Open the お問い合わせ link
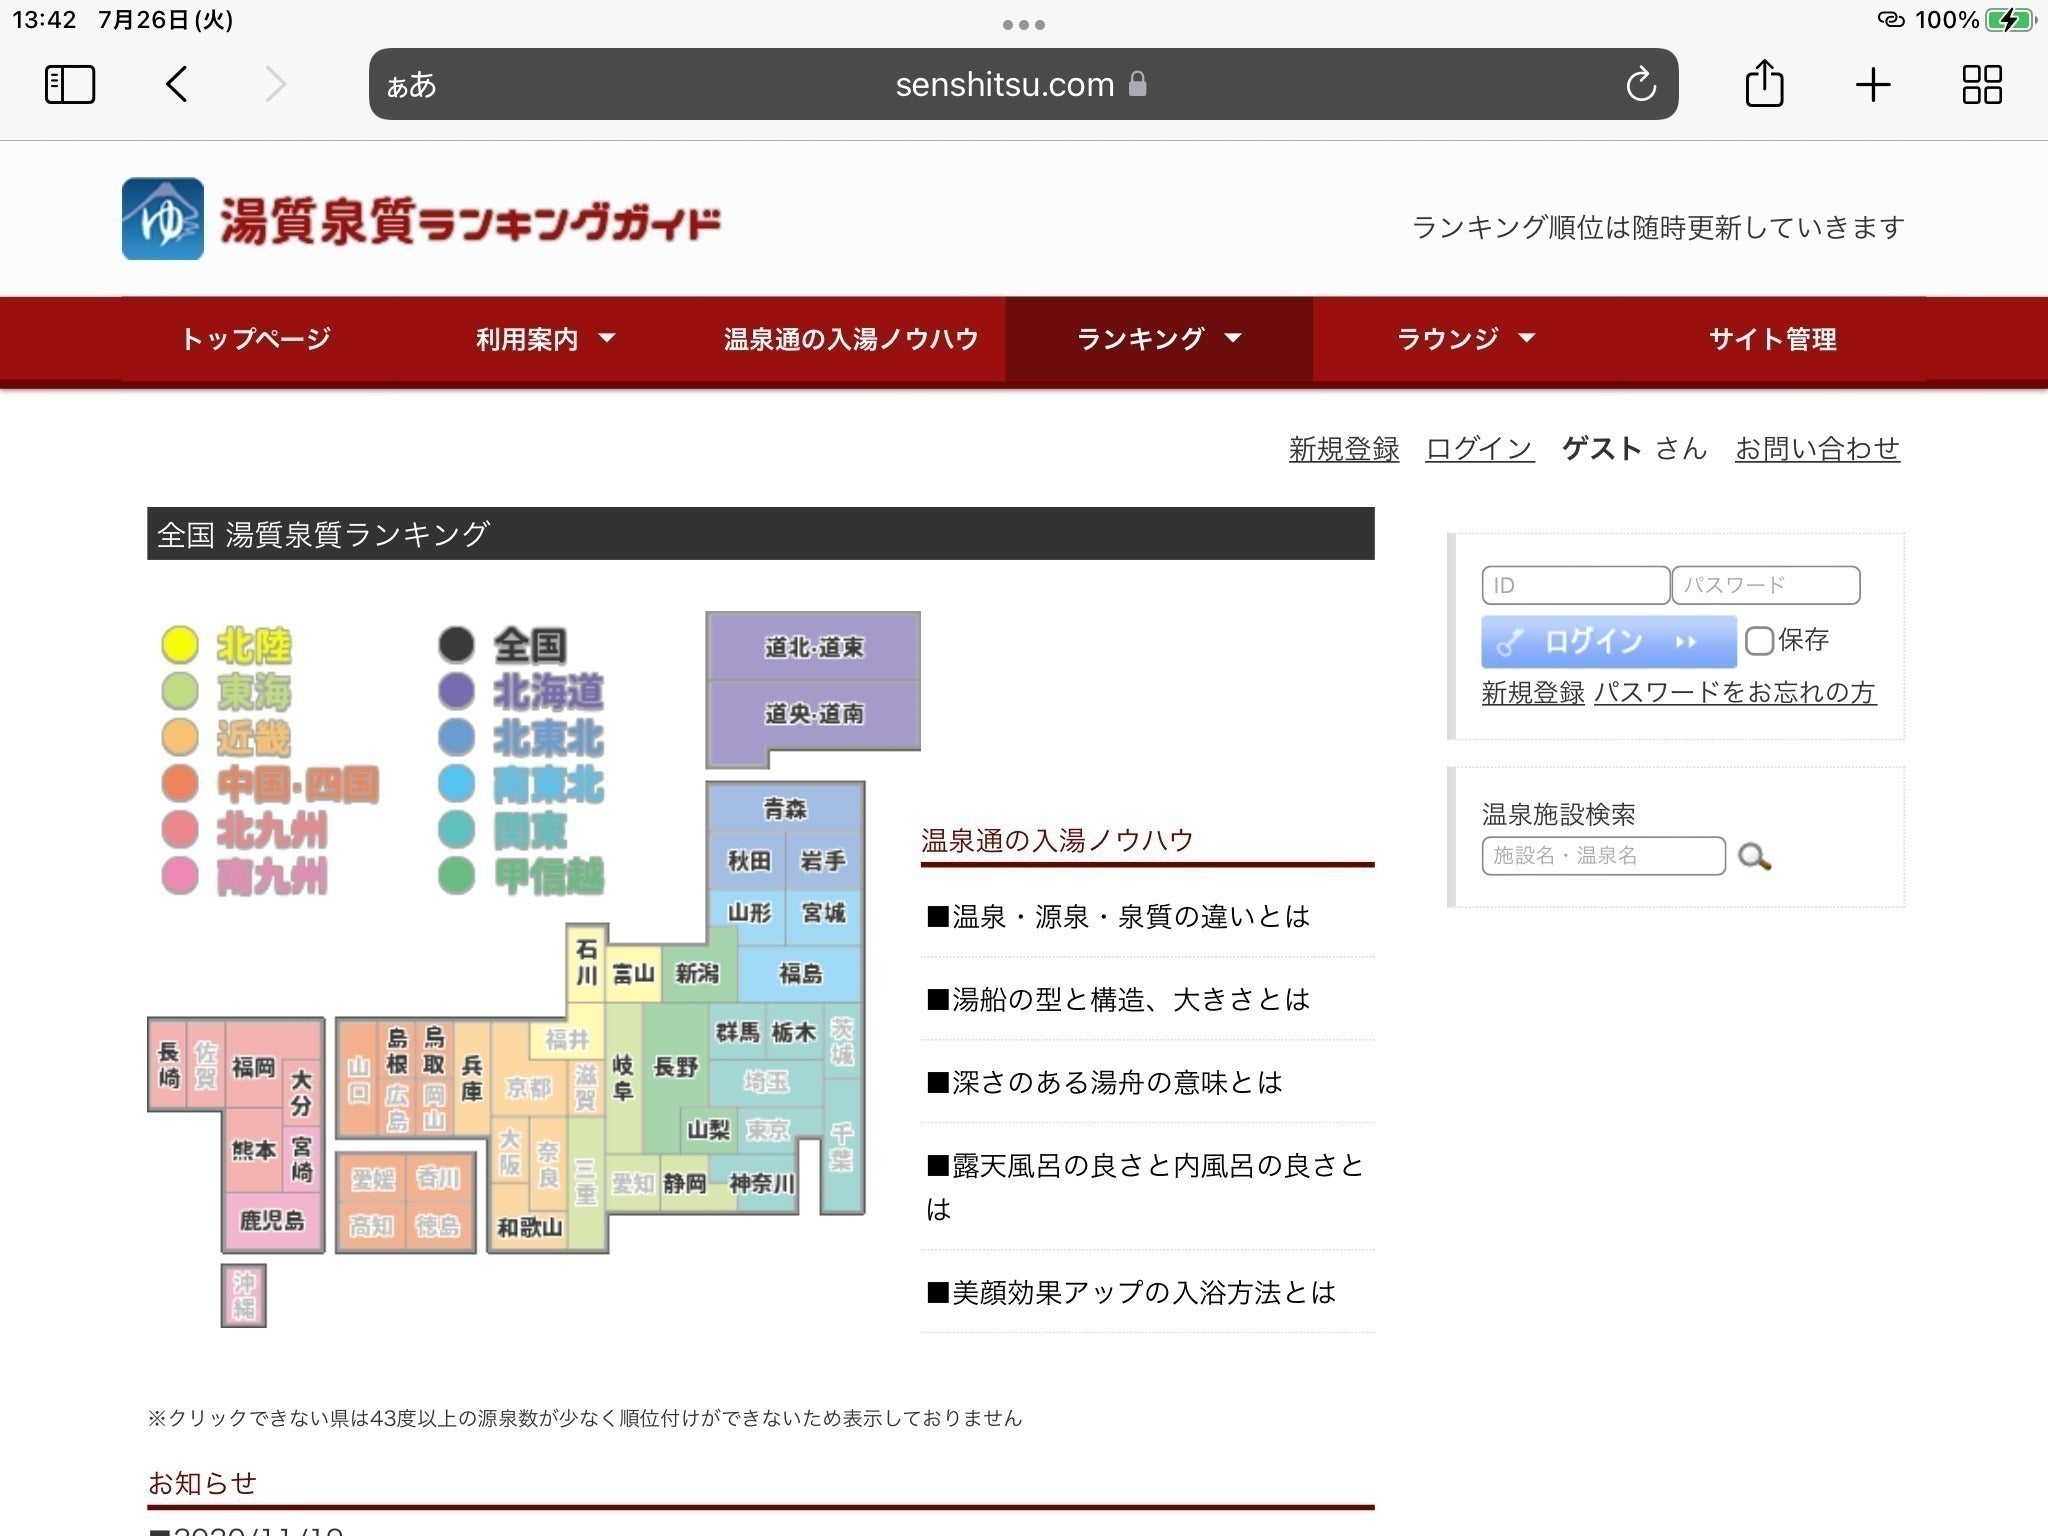Screen dimensions: 2048x1536 1817,449
